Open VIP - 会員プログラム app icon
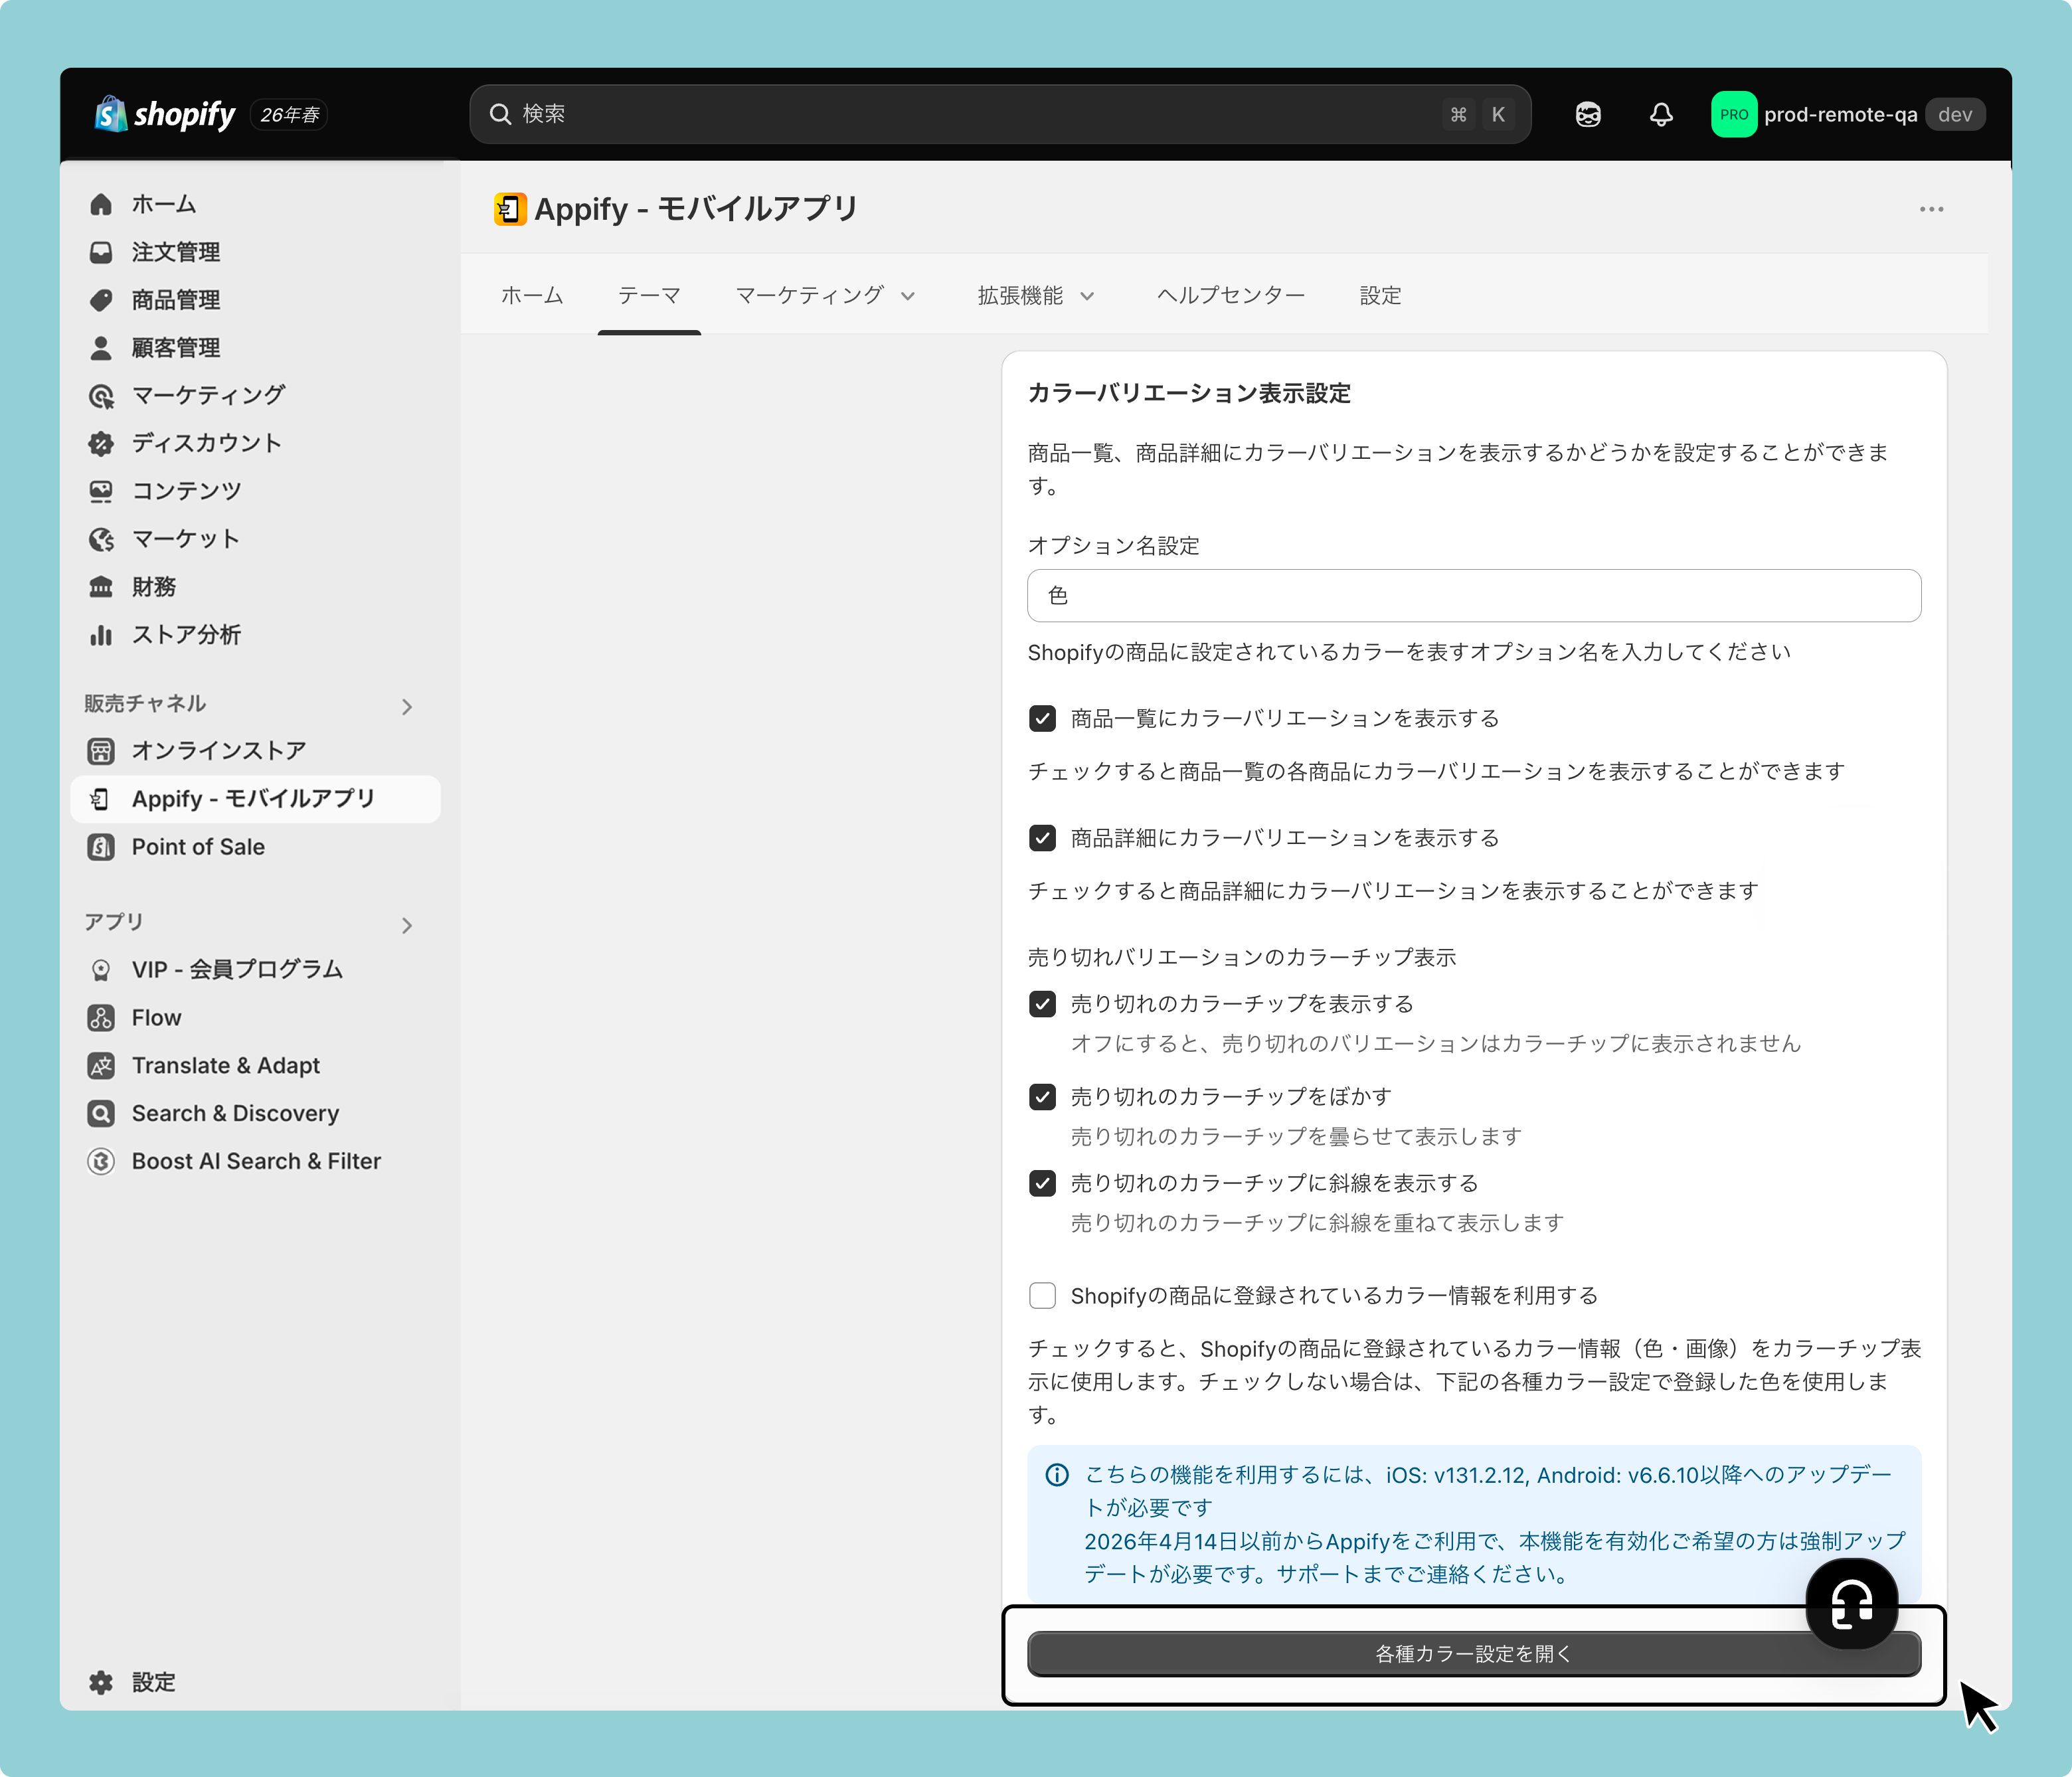Screen dimensions: 2072x1777 101,970
